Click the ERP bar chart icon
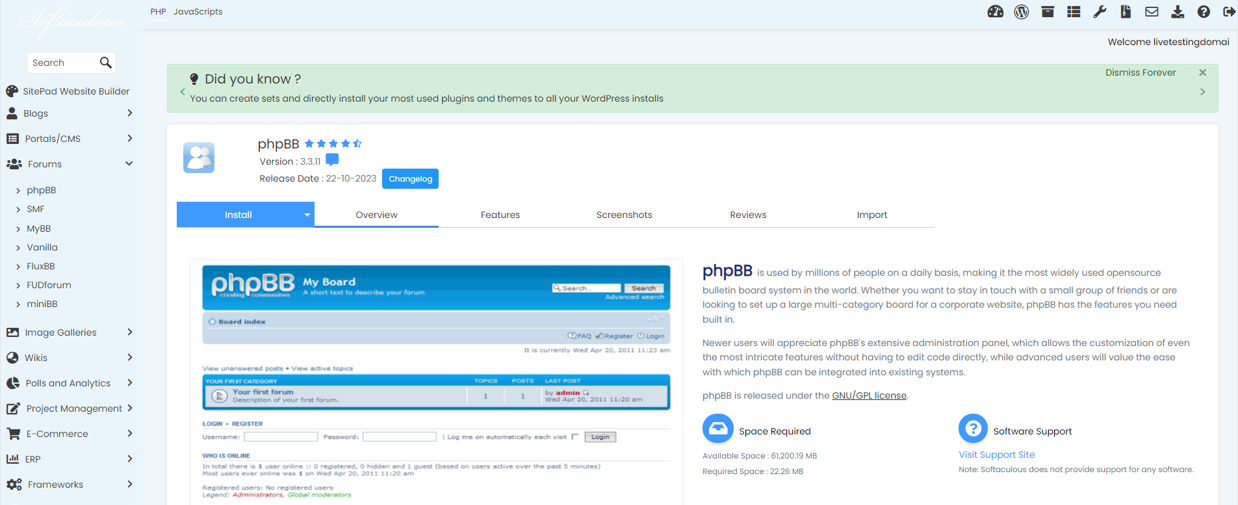Image resolution: width=1238 pixels, height=505 pixels. point(12,459)
